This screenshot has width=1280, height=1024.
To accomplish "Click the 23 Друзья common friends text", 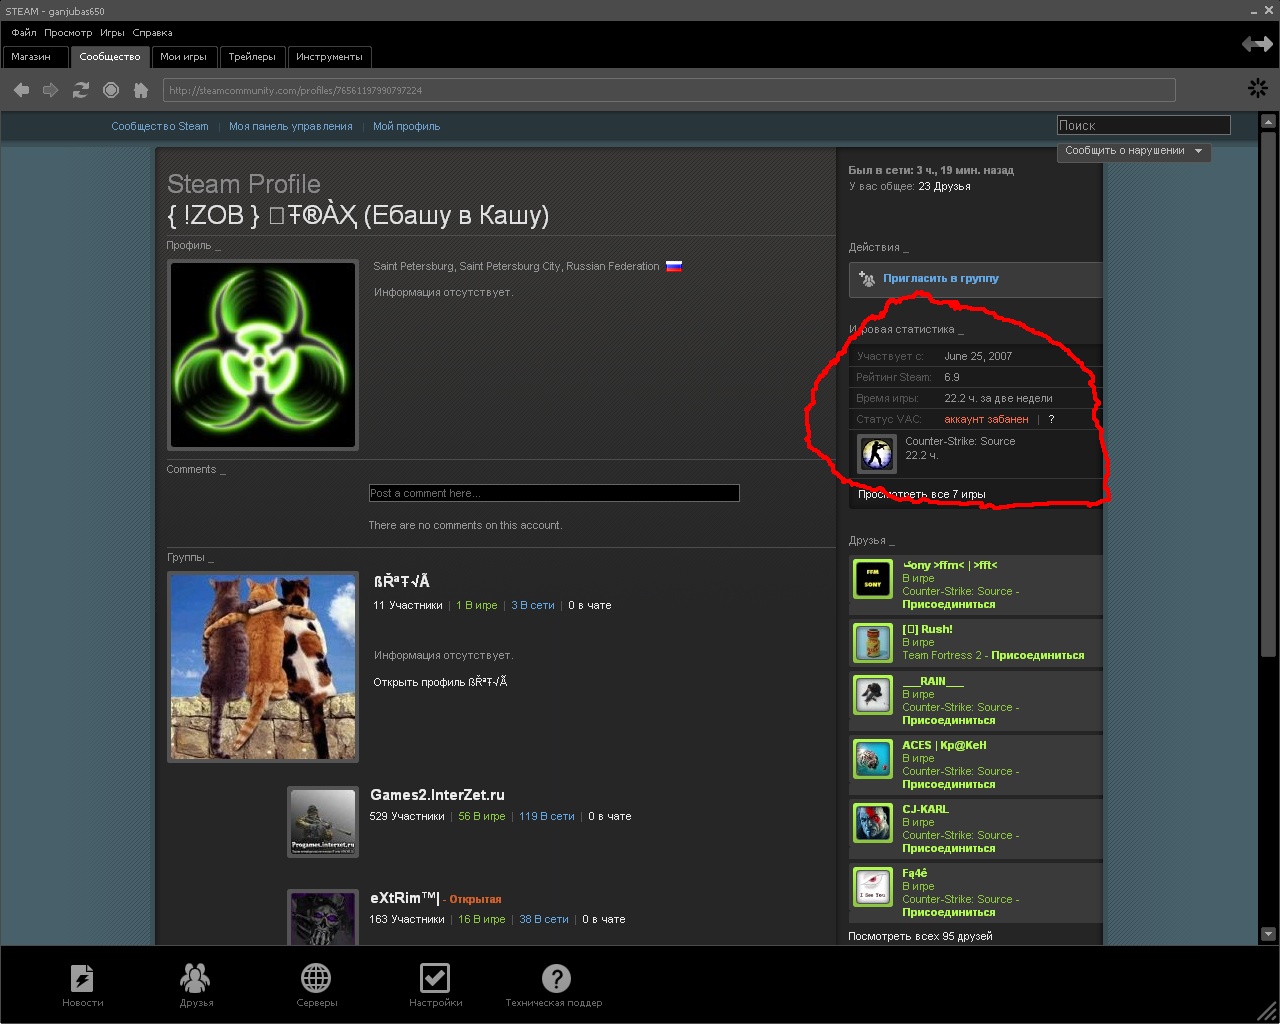I will pos(944,186).
